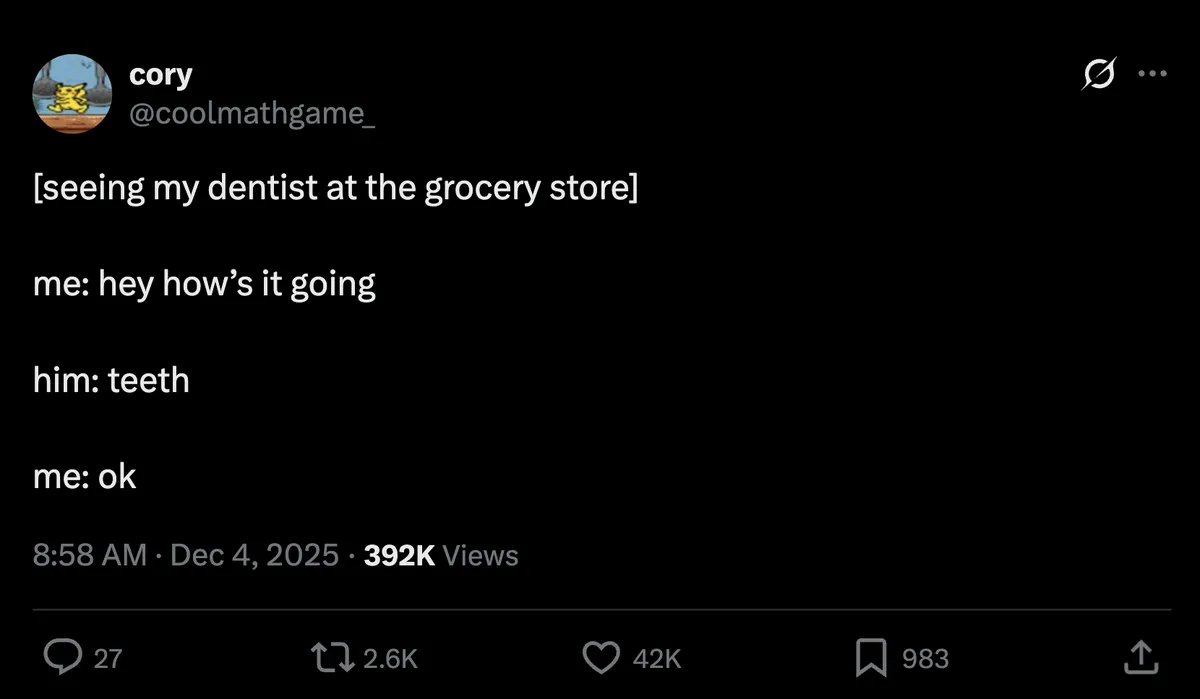Viewport: 1200px width, 699px height.
Task: Open the profile via the name "cory"
Action: click(x=160, y=75)
